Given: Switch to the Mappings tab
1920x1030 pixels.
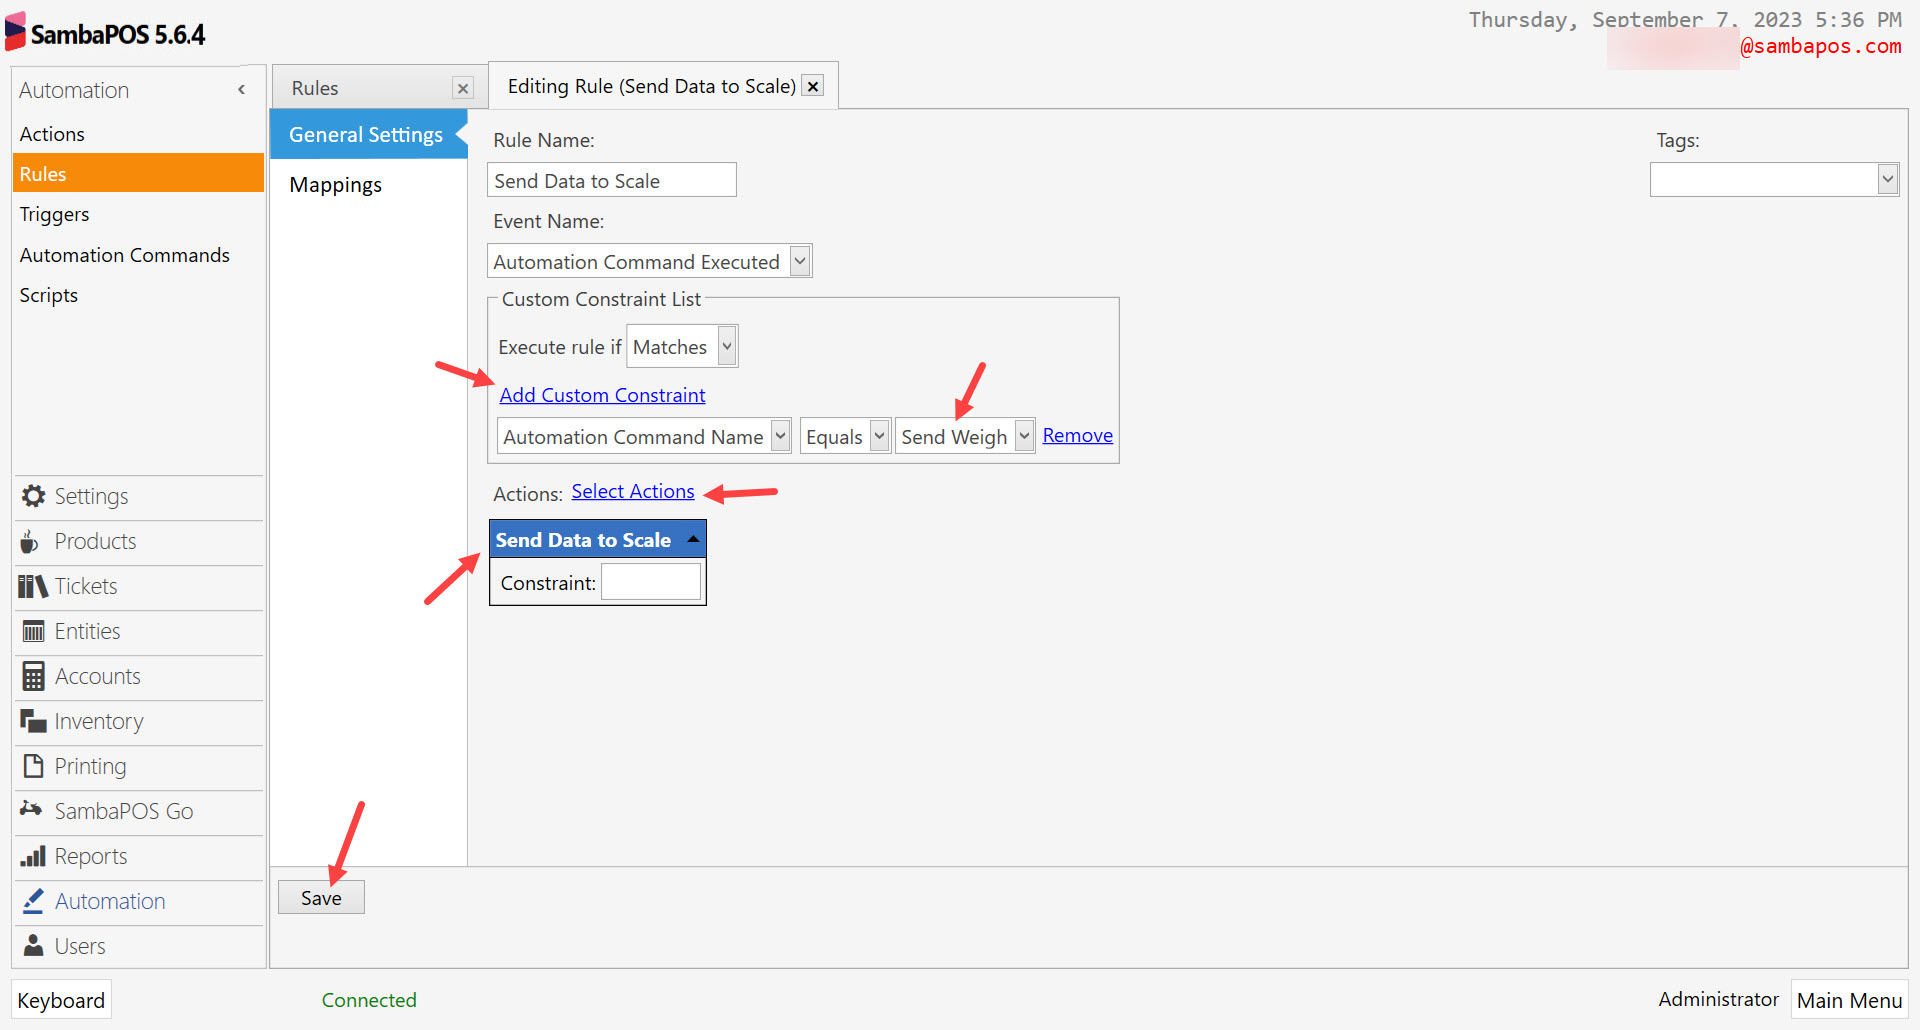Looking at the screenshot, I should click(x=335, y=184).
